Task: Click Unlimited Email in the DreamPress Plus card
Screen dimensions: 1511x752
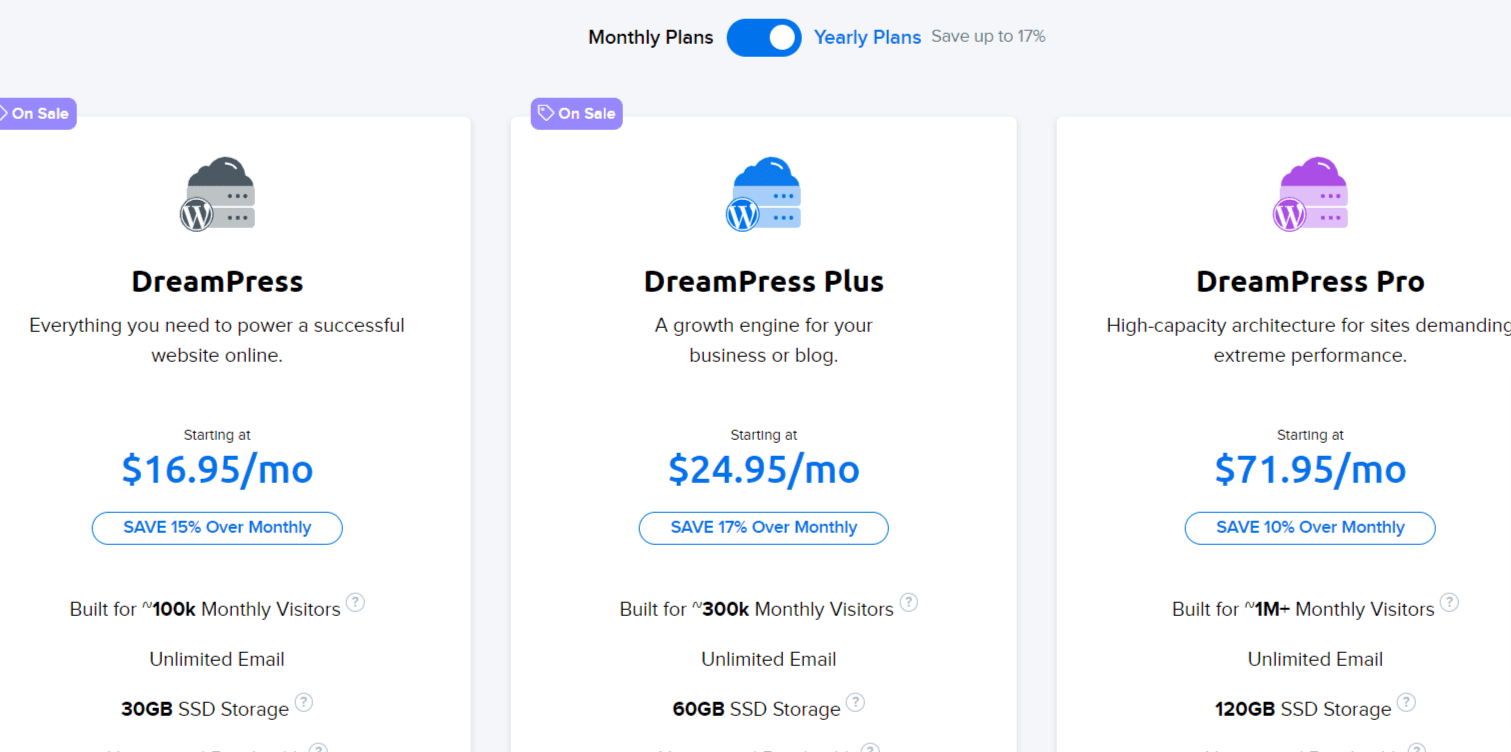Action: [x=769, y=660]
